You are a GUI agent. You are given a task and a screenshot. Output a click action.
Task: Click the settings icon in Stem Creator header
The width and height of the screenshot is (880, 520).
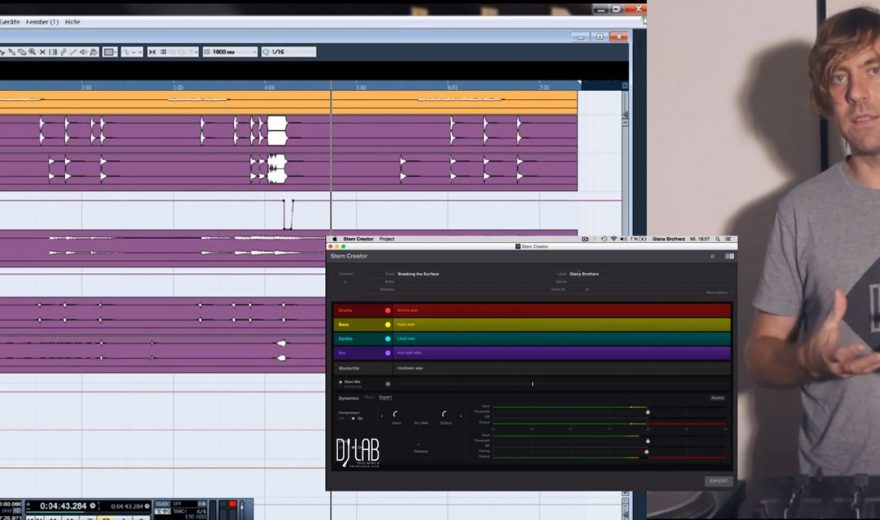coord(713,256)
